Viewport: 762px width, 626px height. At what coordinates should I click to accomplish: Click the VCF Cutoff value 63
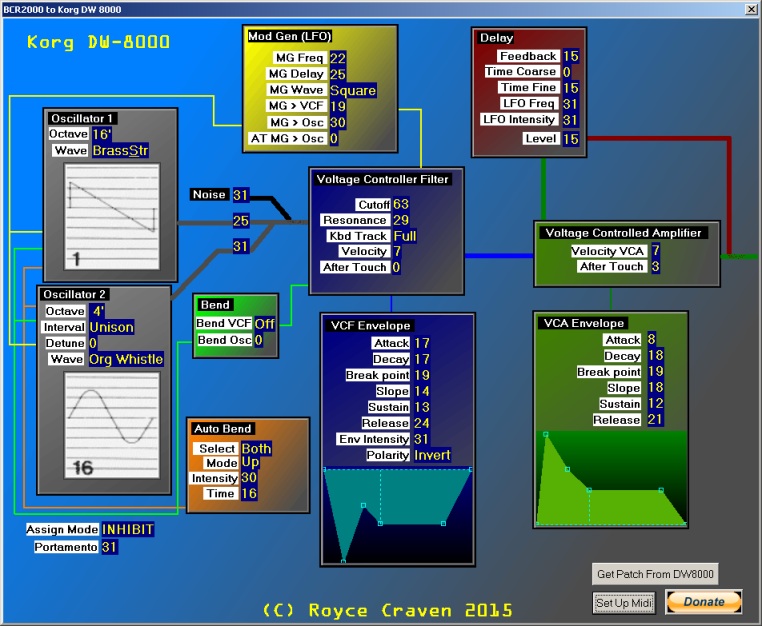(x=401, y=204)
